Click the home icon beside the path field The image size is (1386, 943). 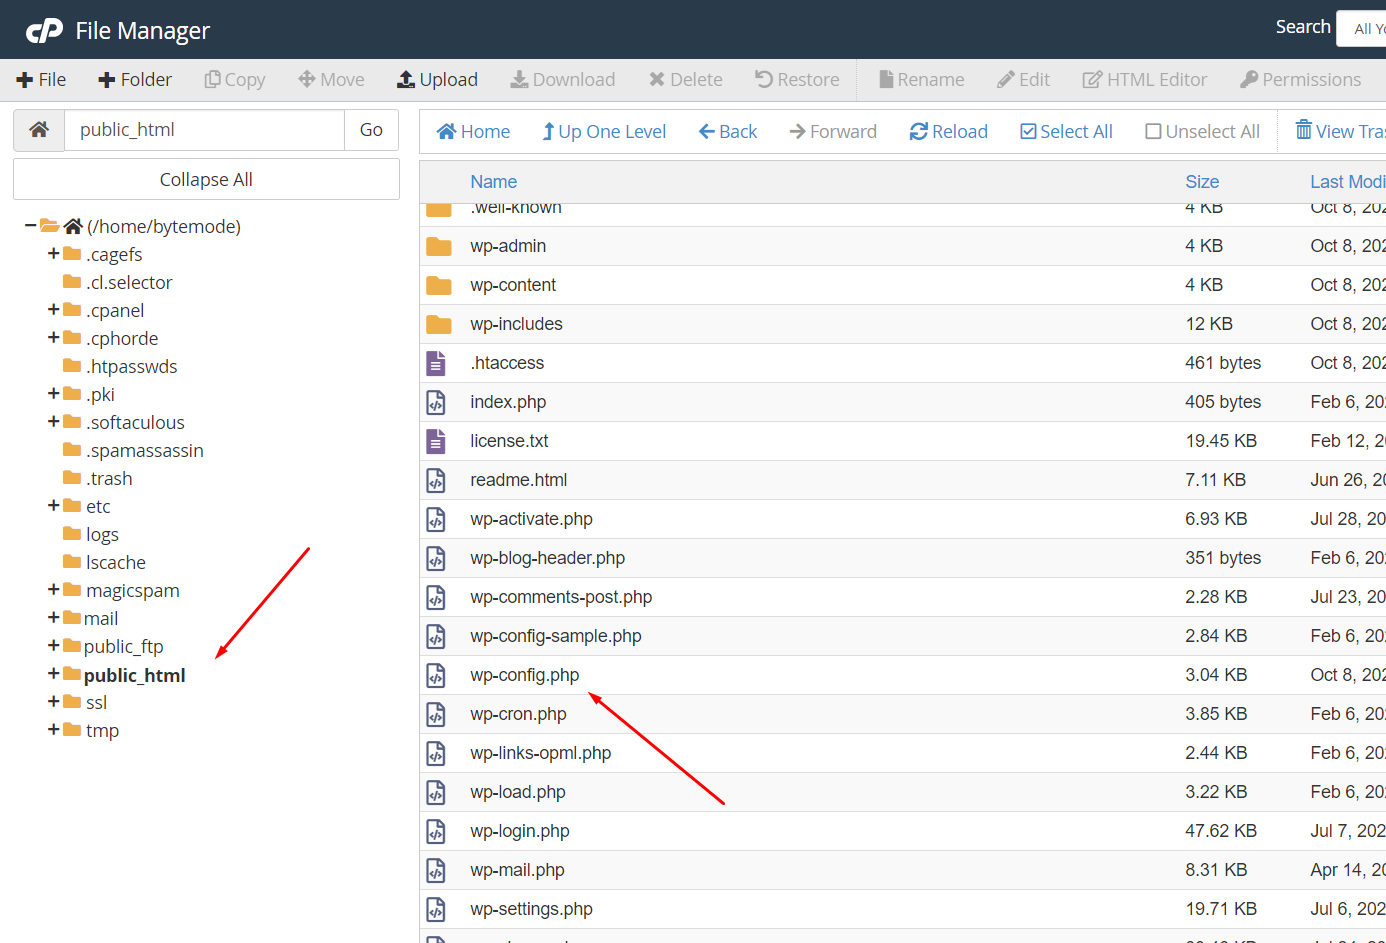[39, 130]
